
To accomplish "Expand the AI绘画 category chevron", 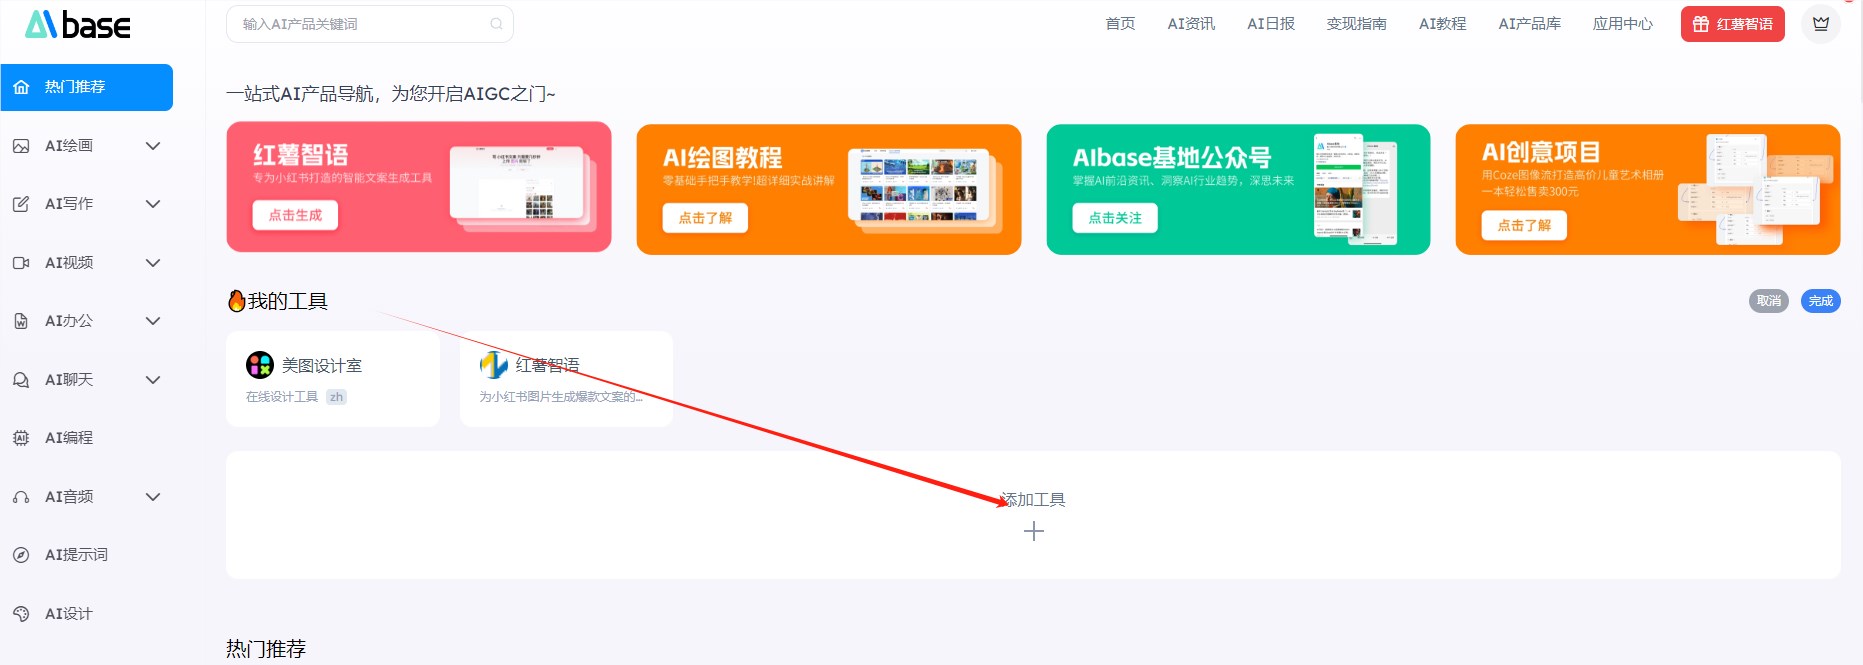I will tap(153, 146).
